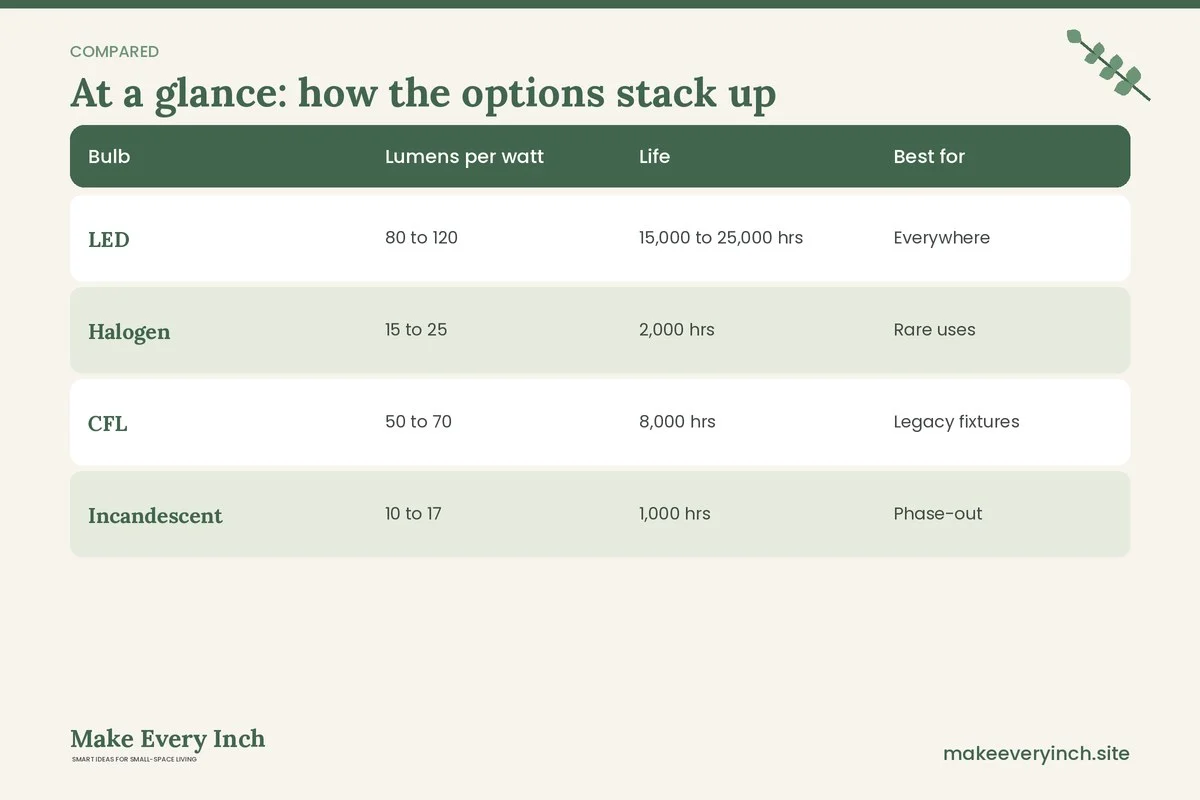Viewport: 1200px width, 800px height.
Task: Select the "Lumens per watt" column header
Action: point(464,156)
